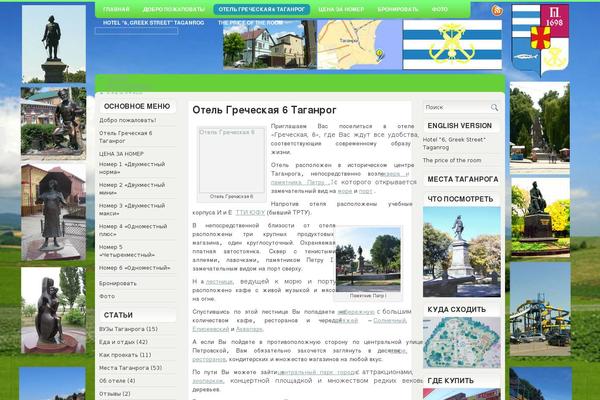Open Отель Греческая 6 Таганрог sidebar link
600x400 pixels.
click(126, 137)
